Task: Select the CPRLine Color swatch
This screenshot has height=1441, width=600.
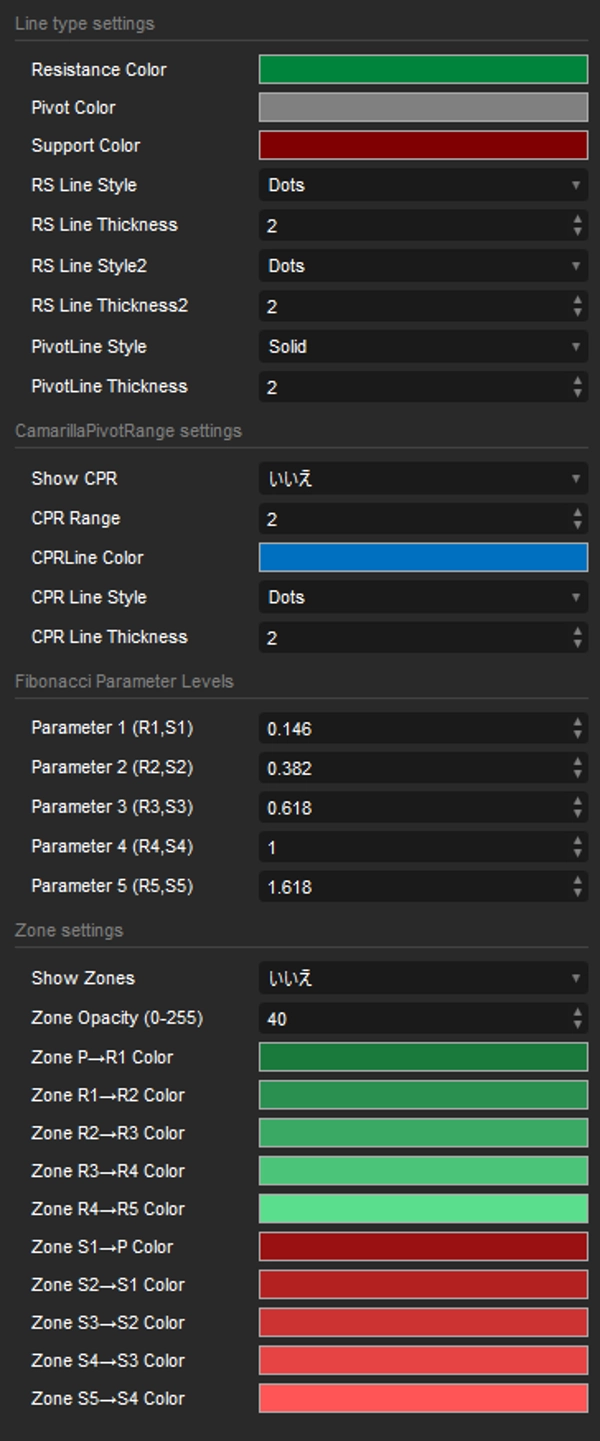Action: coord(422,558)
